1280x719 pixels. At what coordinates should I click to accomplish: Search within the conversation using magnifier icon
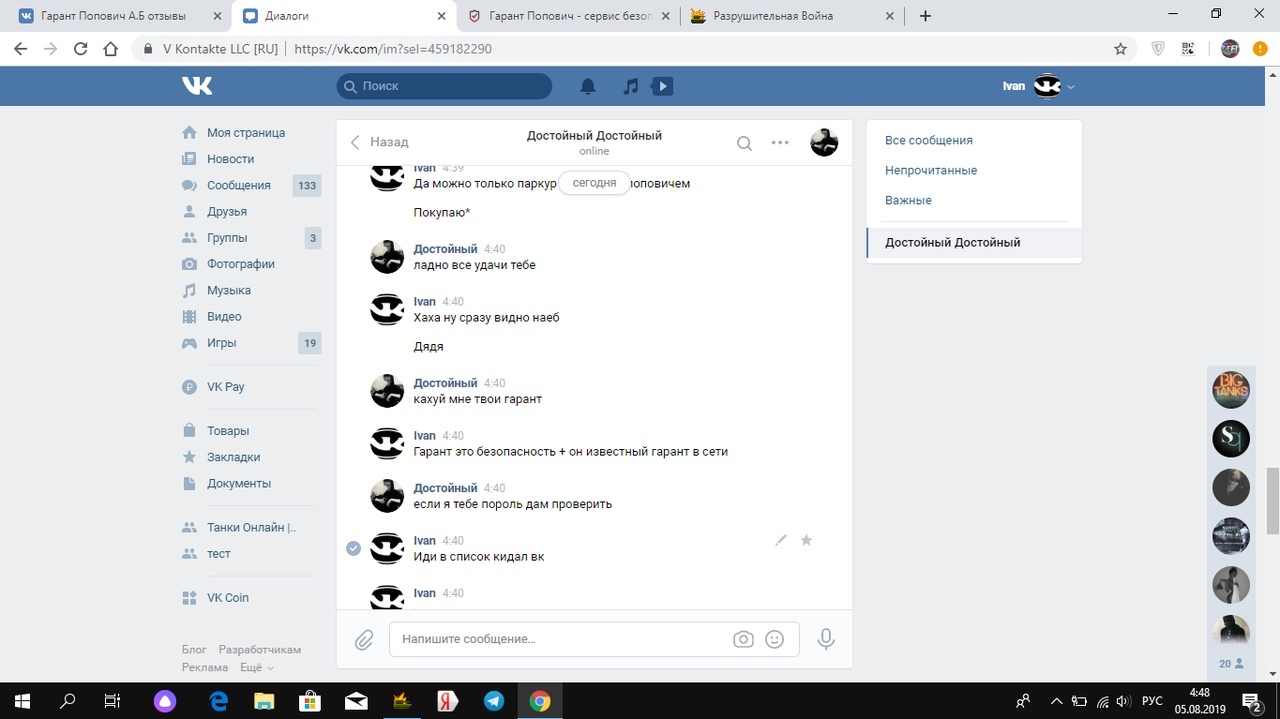(x=744, y=143)
